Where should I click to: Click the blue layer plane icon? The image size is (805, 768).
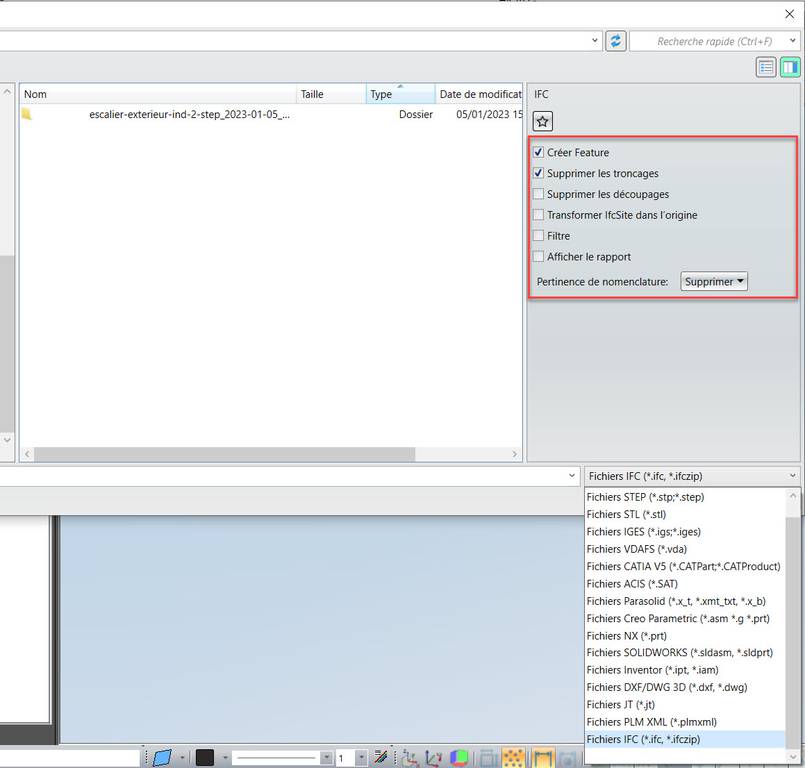(162, 757)
